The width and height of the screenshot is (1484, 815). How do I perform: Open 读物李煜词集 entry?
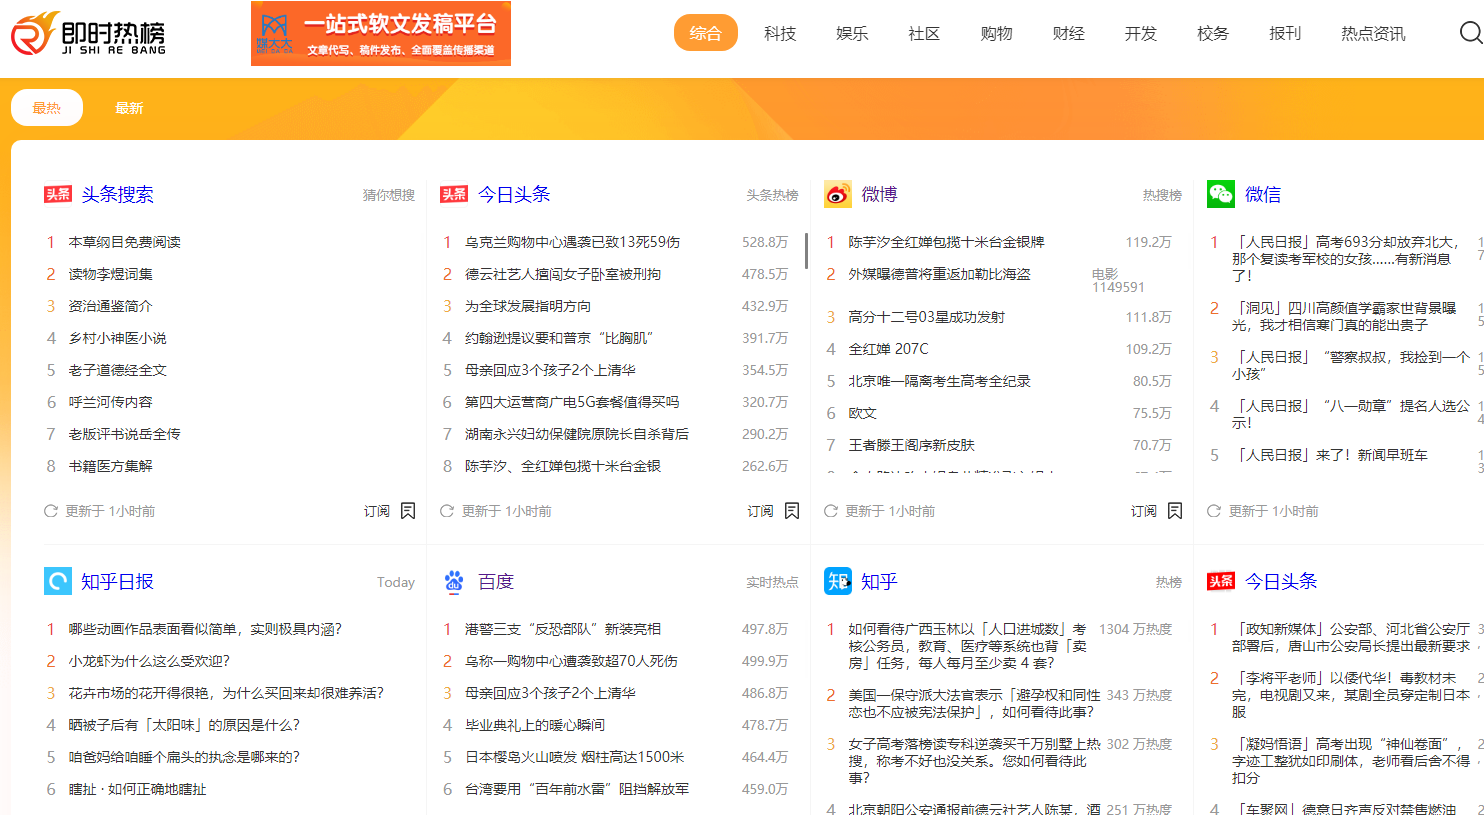pos(111,274)
